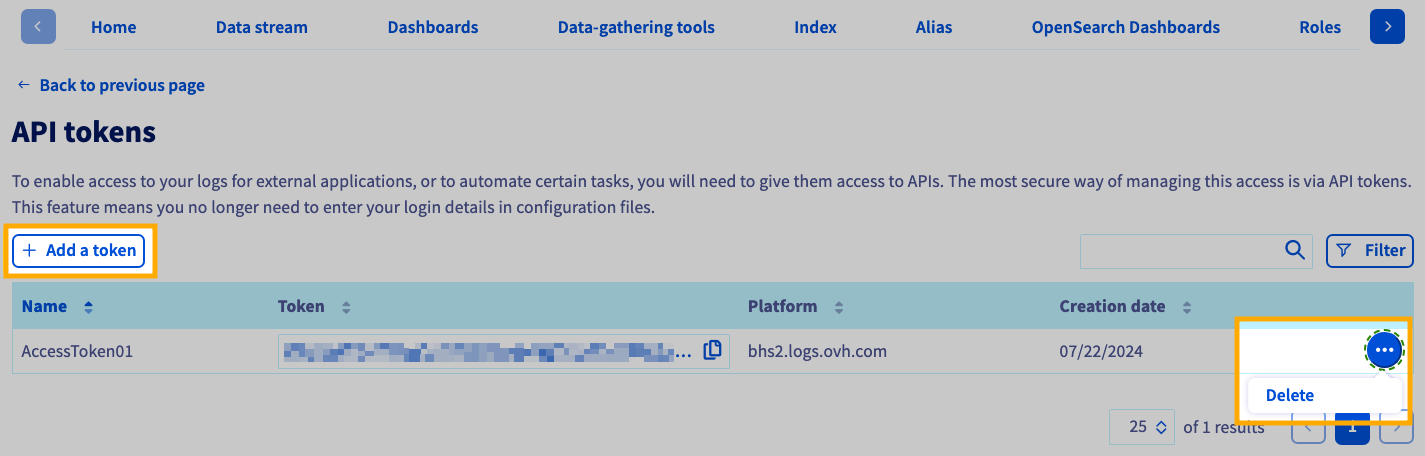The image size is (1425, 456).
Task: Select Delete from the token actions menu
Action: [x=1289, y=395]
